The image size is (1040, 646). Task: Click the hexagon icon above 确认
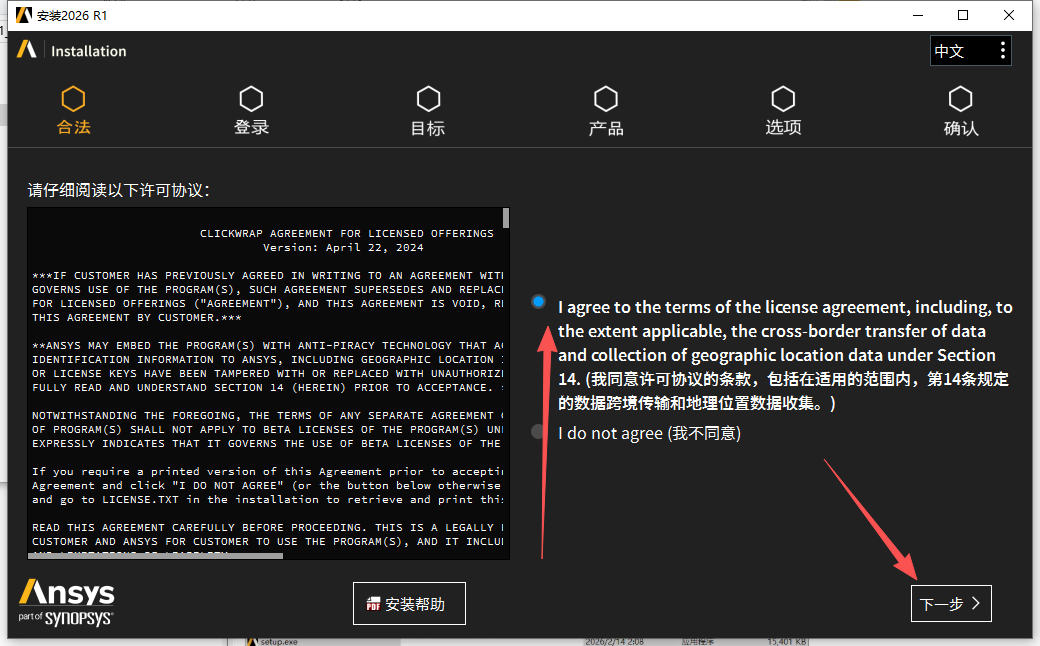tap(960, 99)
